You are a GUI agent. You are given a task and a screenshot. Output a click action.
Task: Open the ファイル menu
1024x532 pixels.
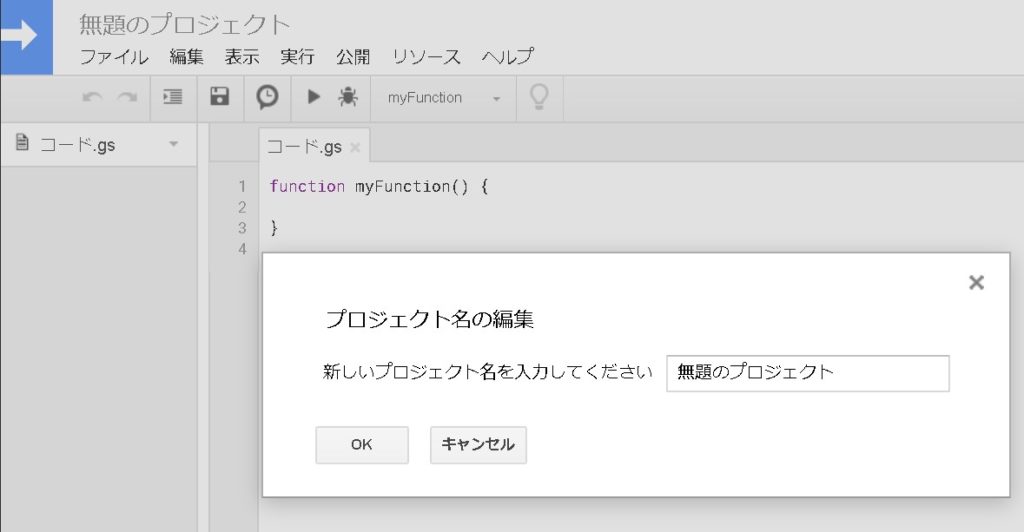114,57
